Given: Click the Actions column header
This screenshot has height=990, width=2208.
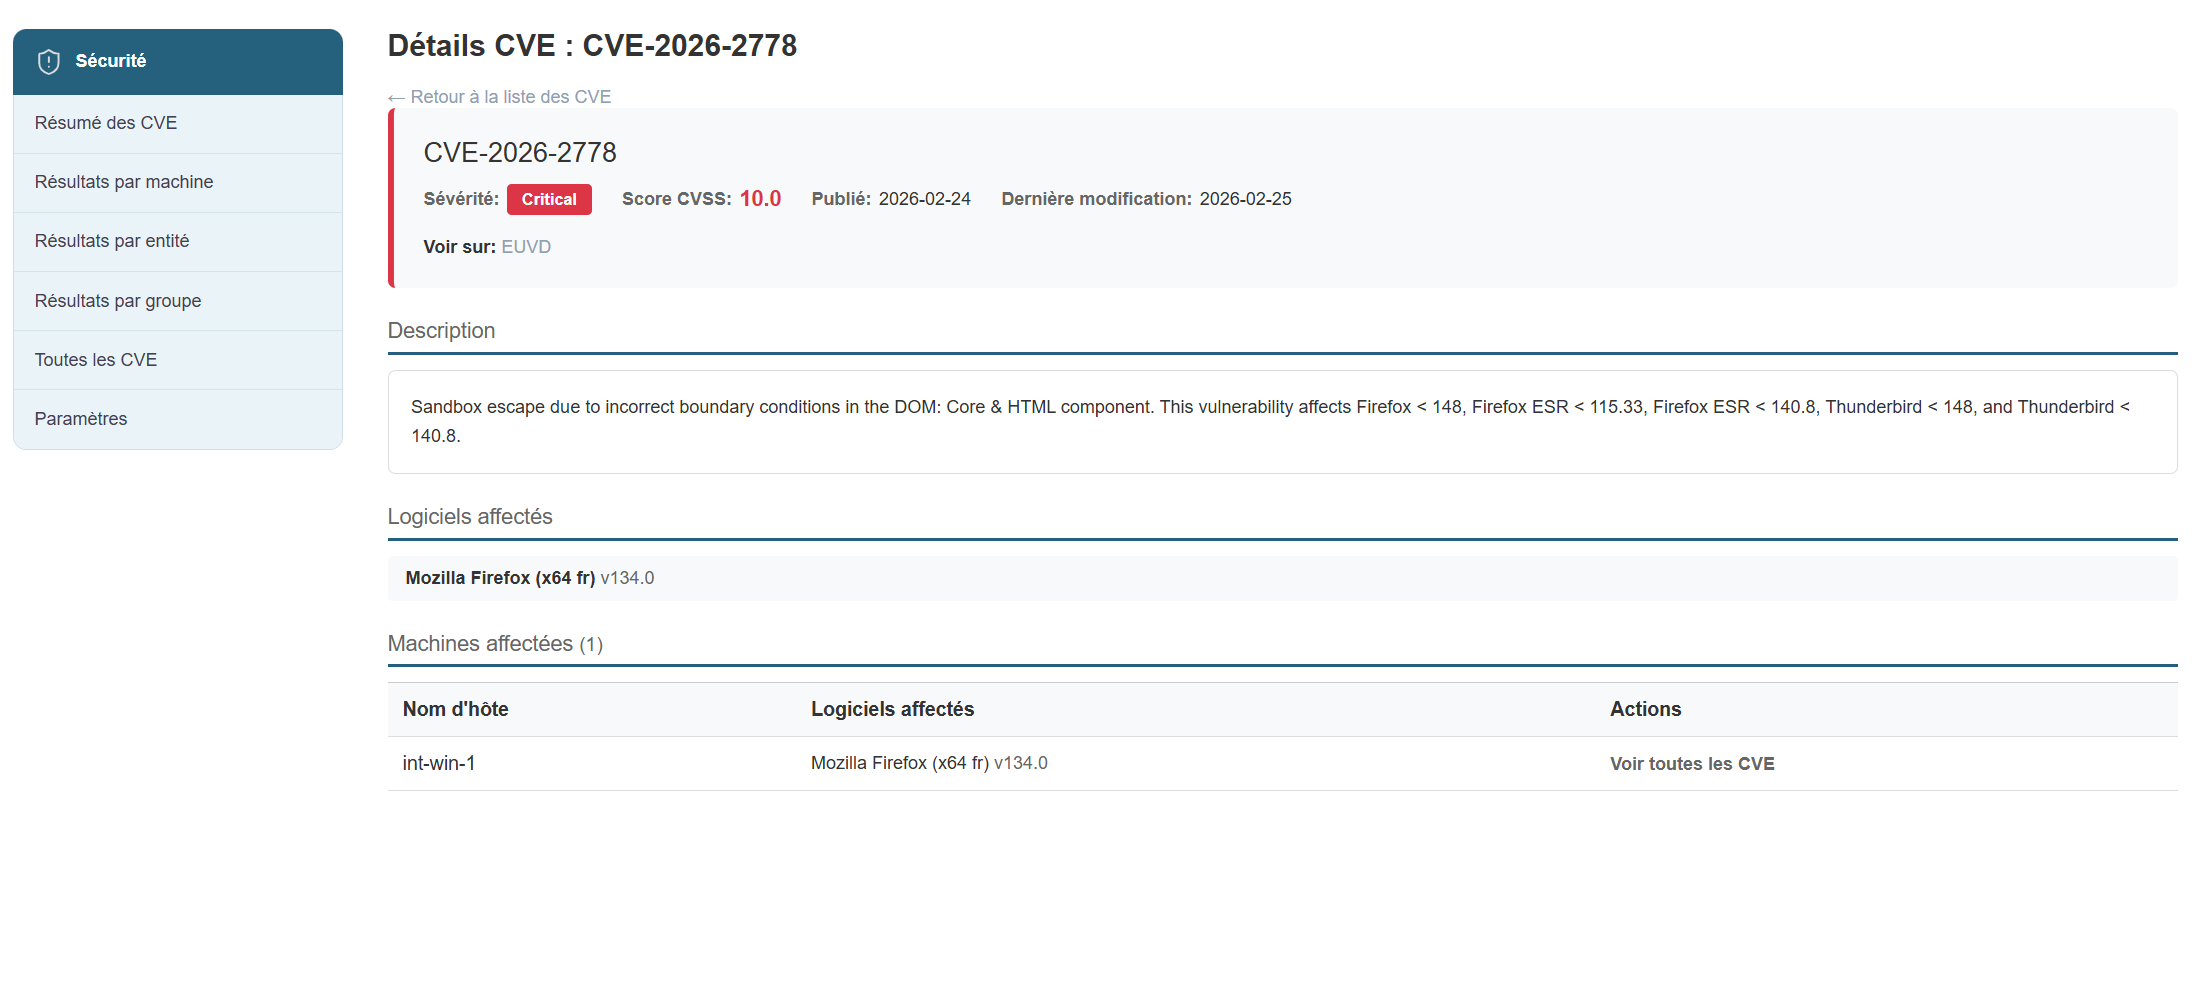Looking at the screenshot, I should (x=1645, y=709).
